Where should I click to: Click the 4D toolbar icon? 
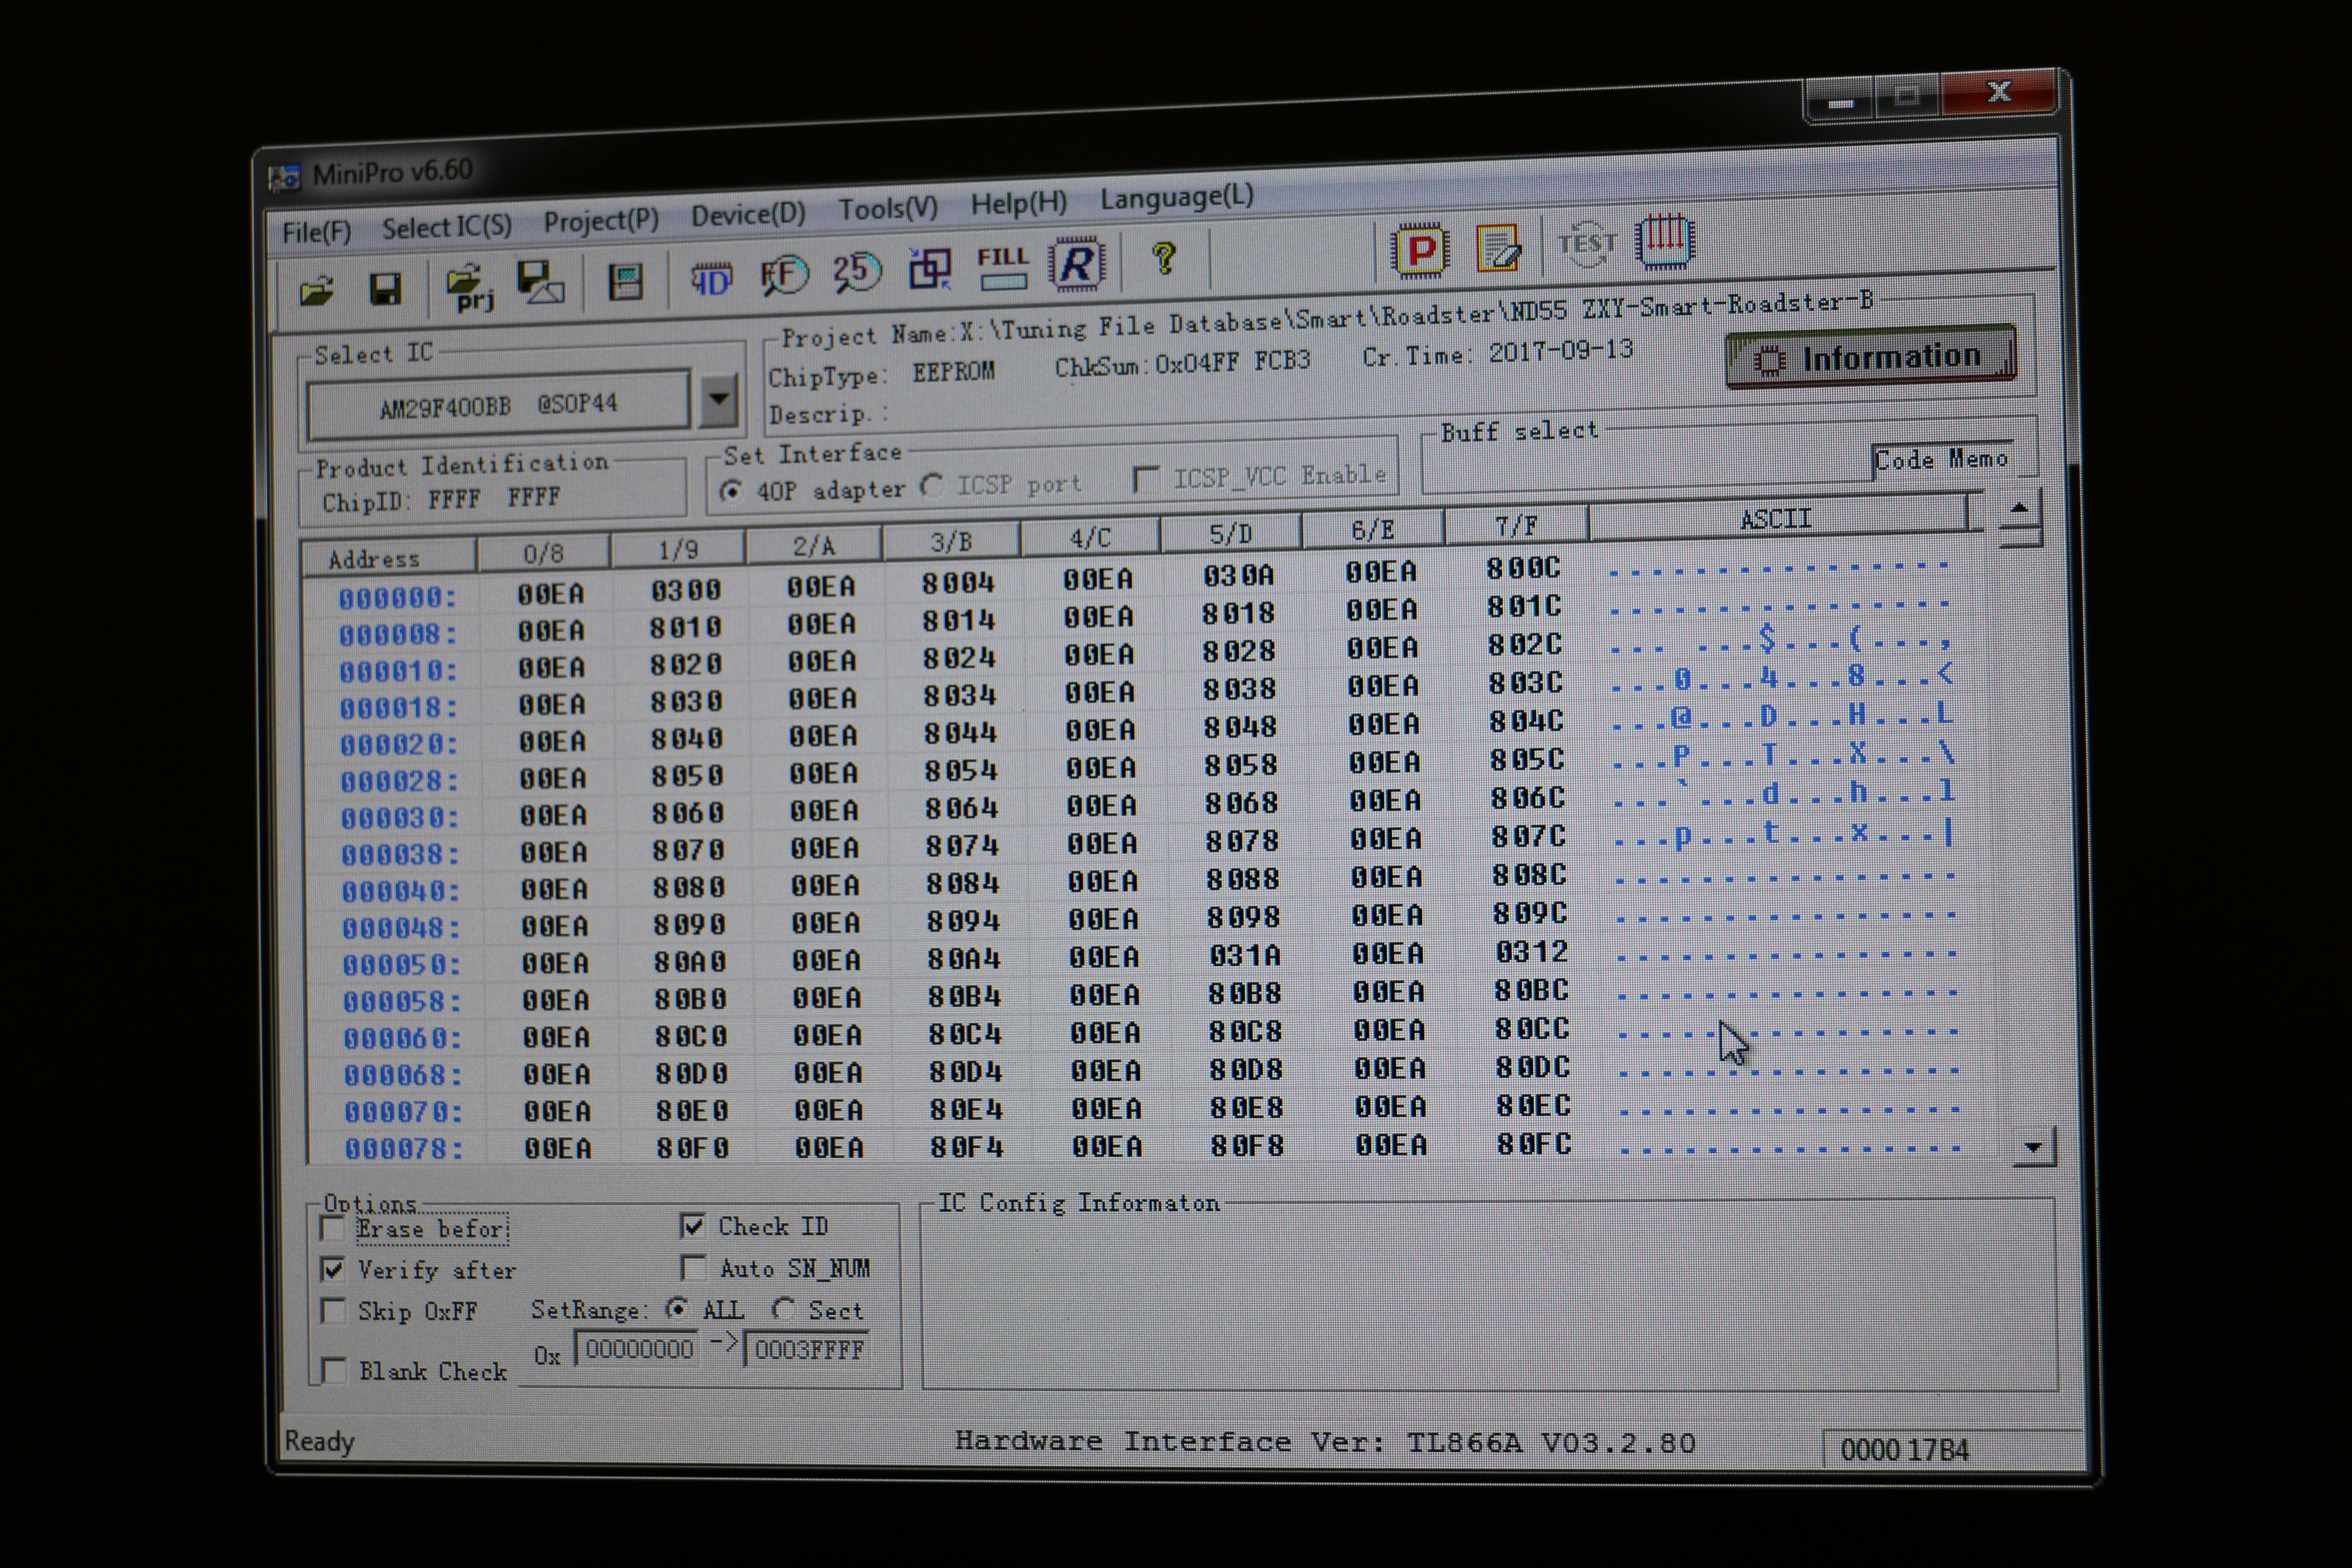pyautogui.click(x=711, y=279)
